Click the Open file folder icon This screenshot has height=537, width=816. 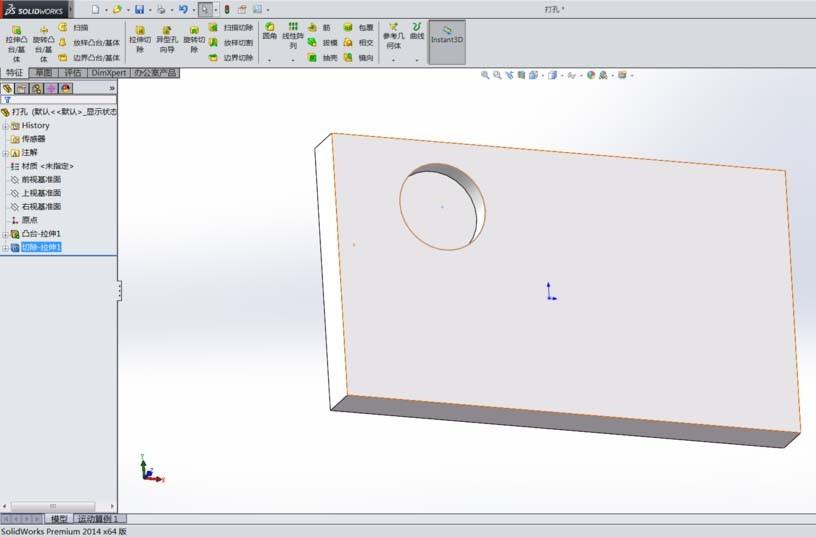[117, 9]
